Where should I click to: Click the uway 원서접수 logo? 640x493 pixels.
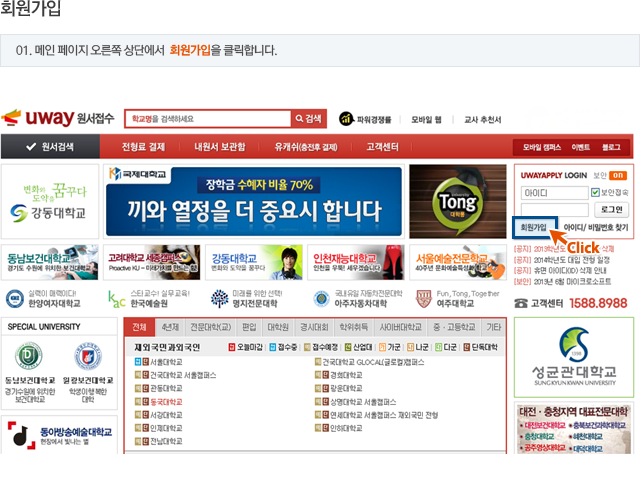click(58, 118)
